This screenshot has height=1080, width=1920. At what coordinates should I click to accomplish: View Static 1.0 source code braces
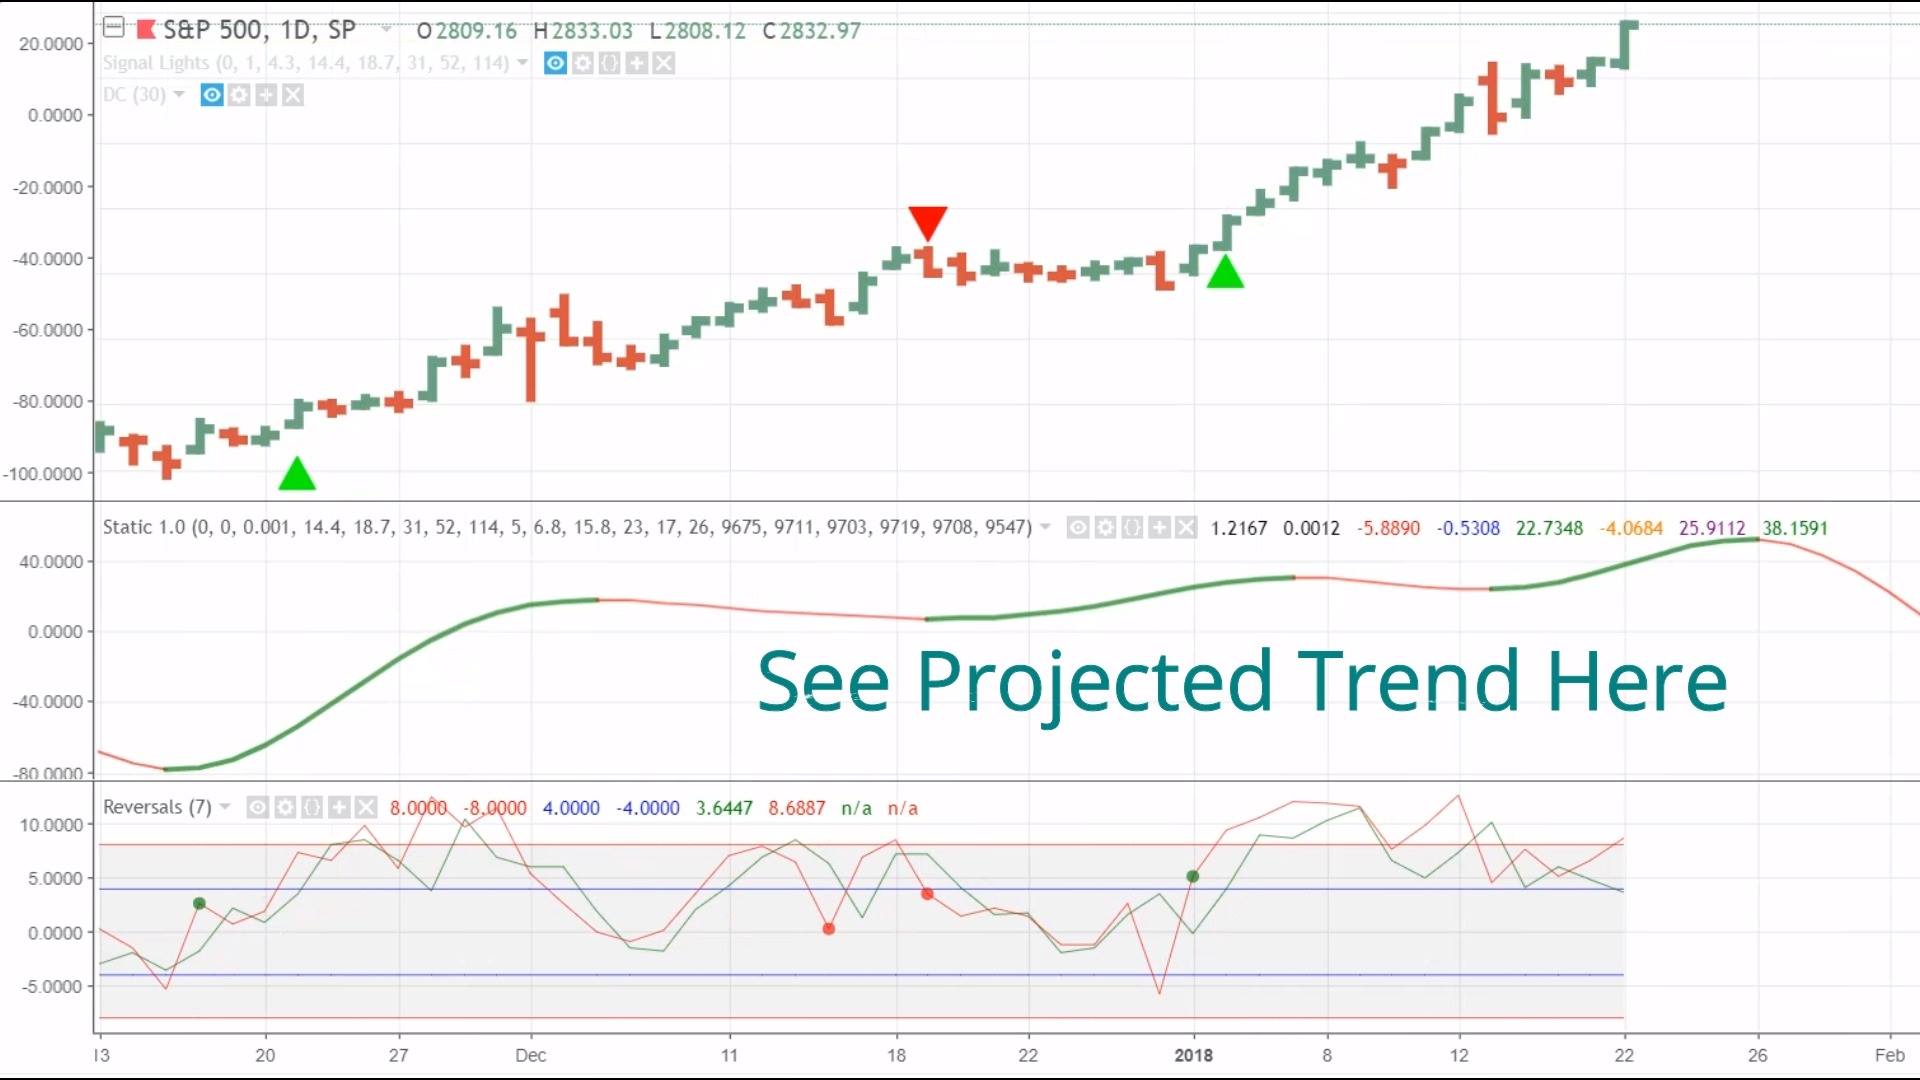coord(1132,527)
